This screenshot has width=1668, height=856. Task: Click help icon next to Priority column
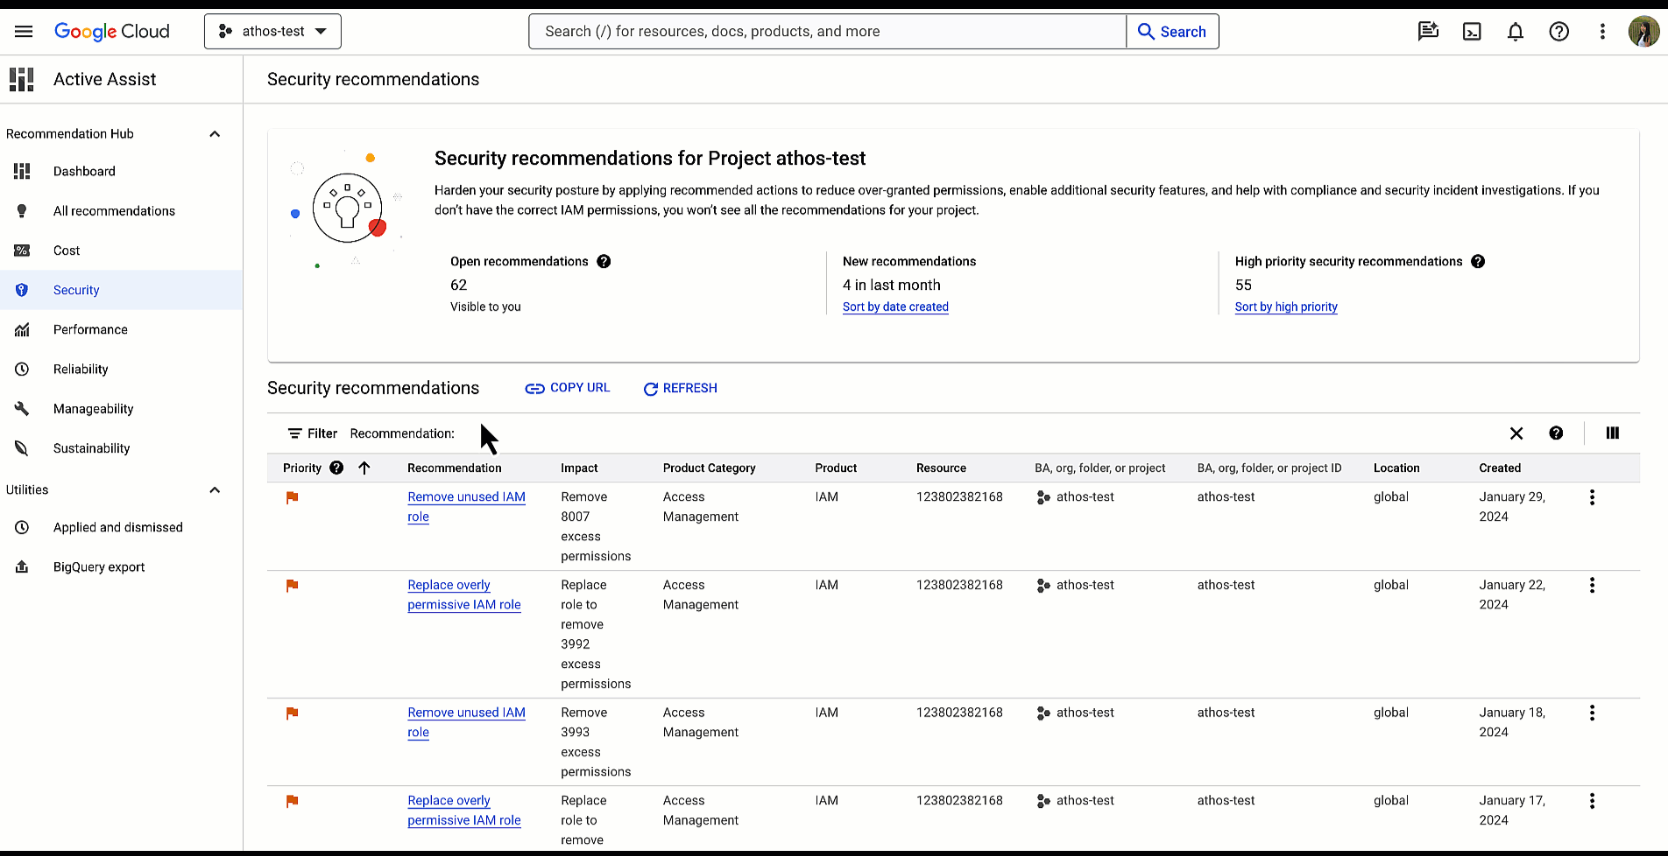point(337,468)
